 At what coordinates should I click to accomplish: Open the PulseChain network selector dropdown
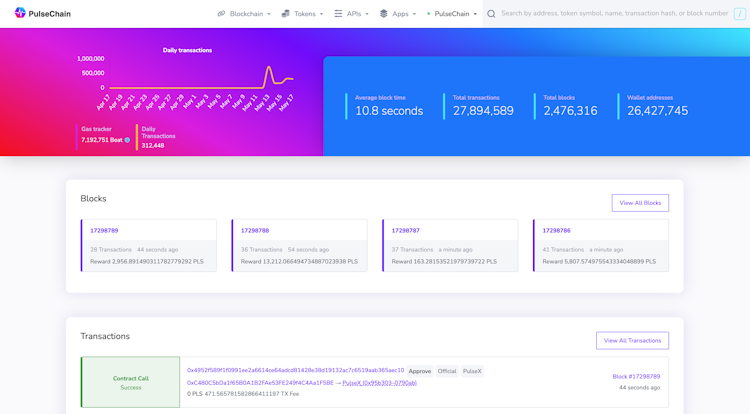452,14
